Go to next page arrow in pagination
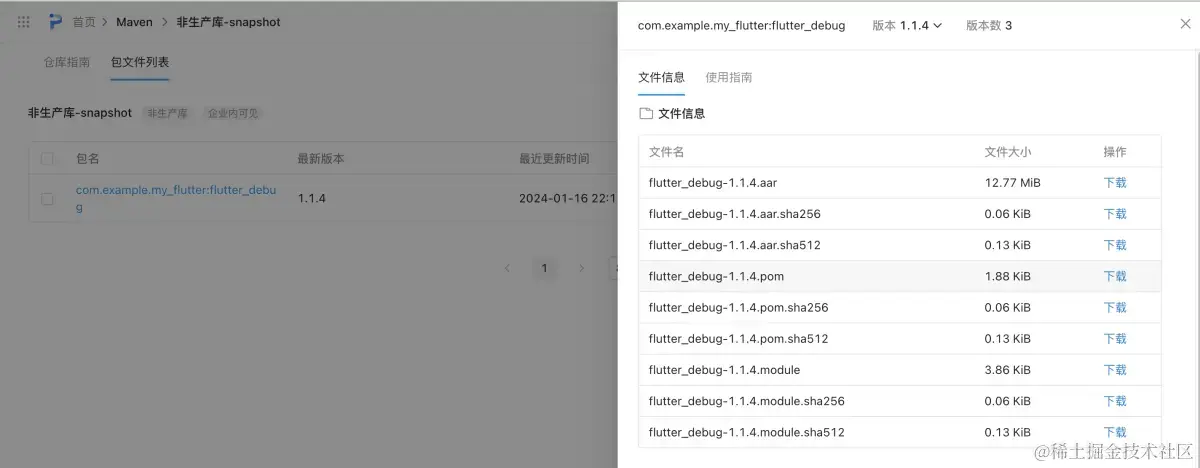1200x468 pixels. click(x=581, y=268)
